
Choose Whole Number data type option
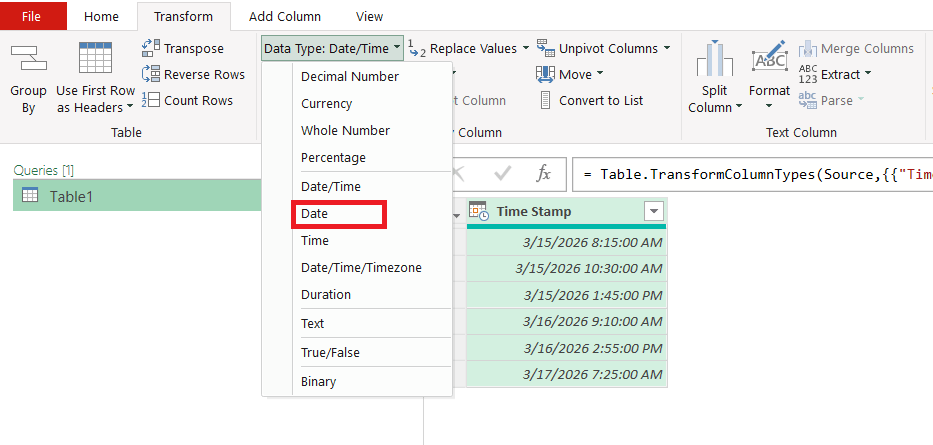coord(345,131)
